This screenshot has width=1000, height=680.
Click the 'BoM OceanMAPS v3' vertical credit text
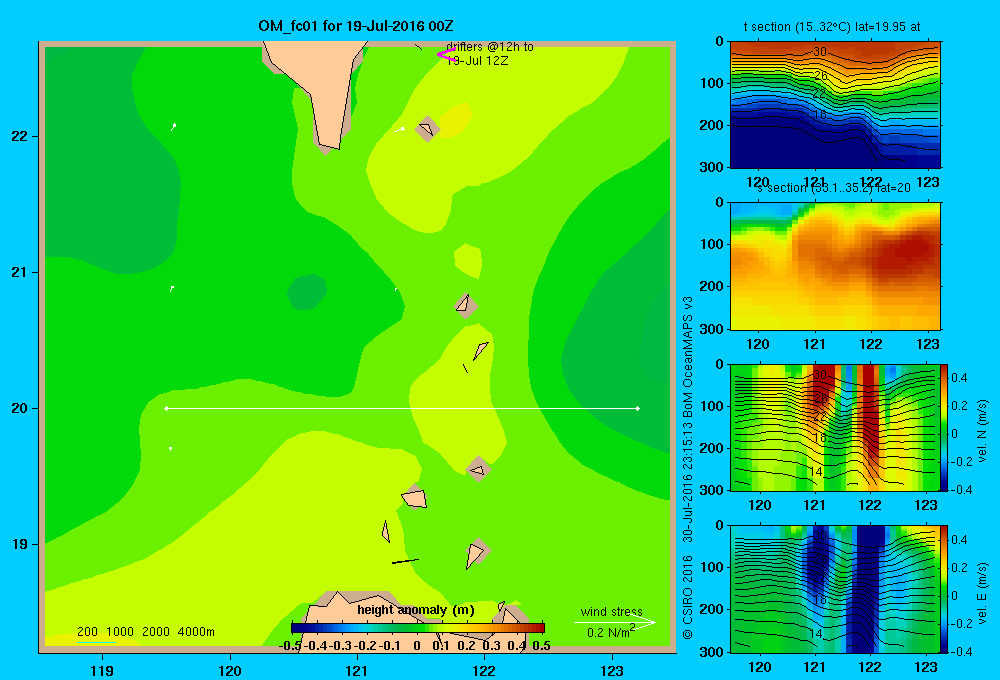(688, 356)
